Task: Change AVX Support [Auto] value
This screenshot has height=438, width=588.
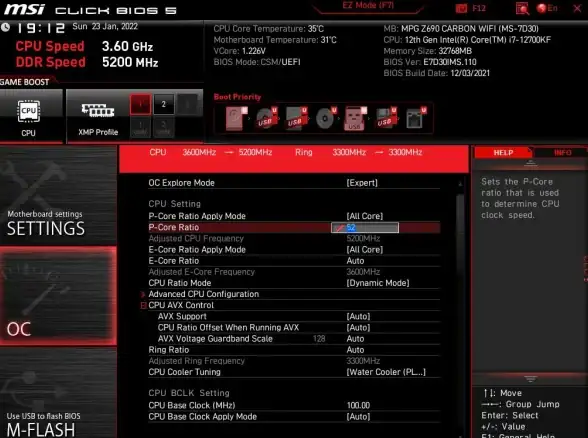Action: coord(358,316)
